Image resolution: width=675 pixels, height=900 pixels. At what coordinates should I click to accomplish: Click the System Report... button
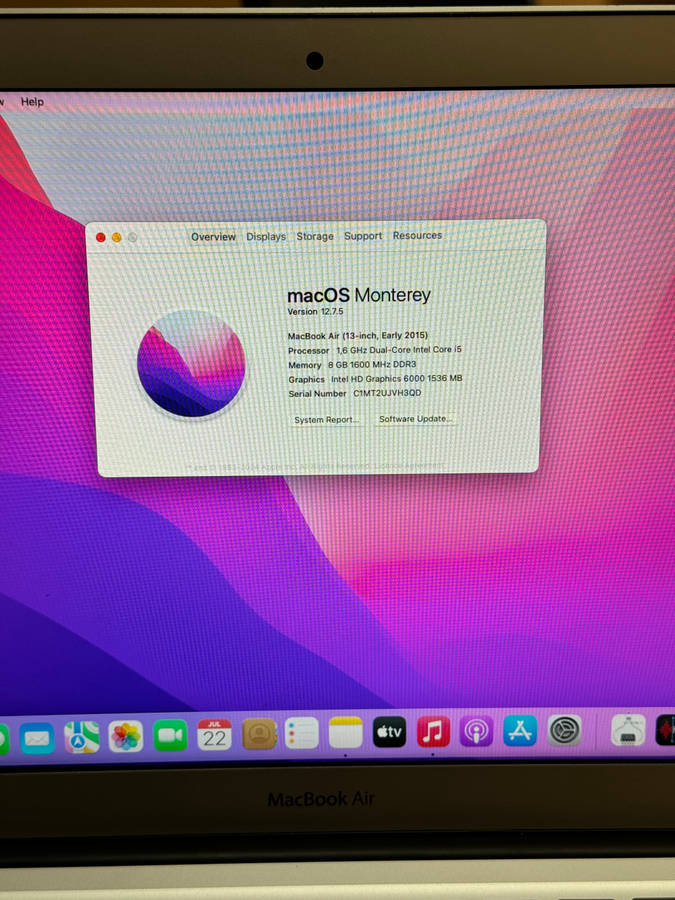[326, 420]
